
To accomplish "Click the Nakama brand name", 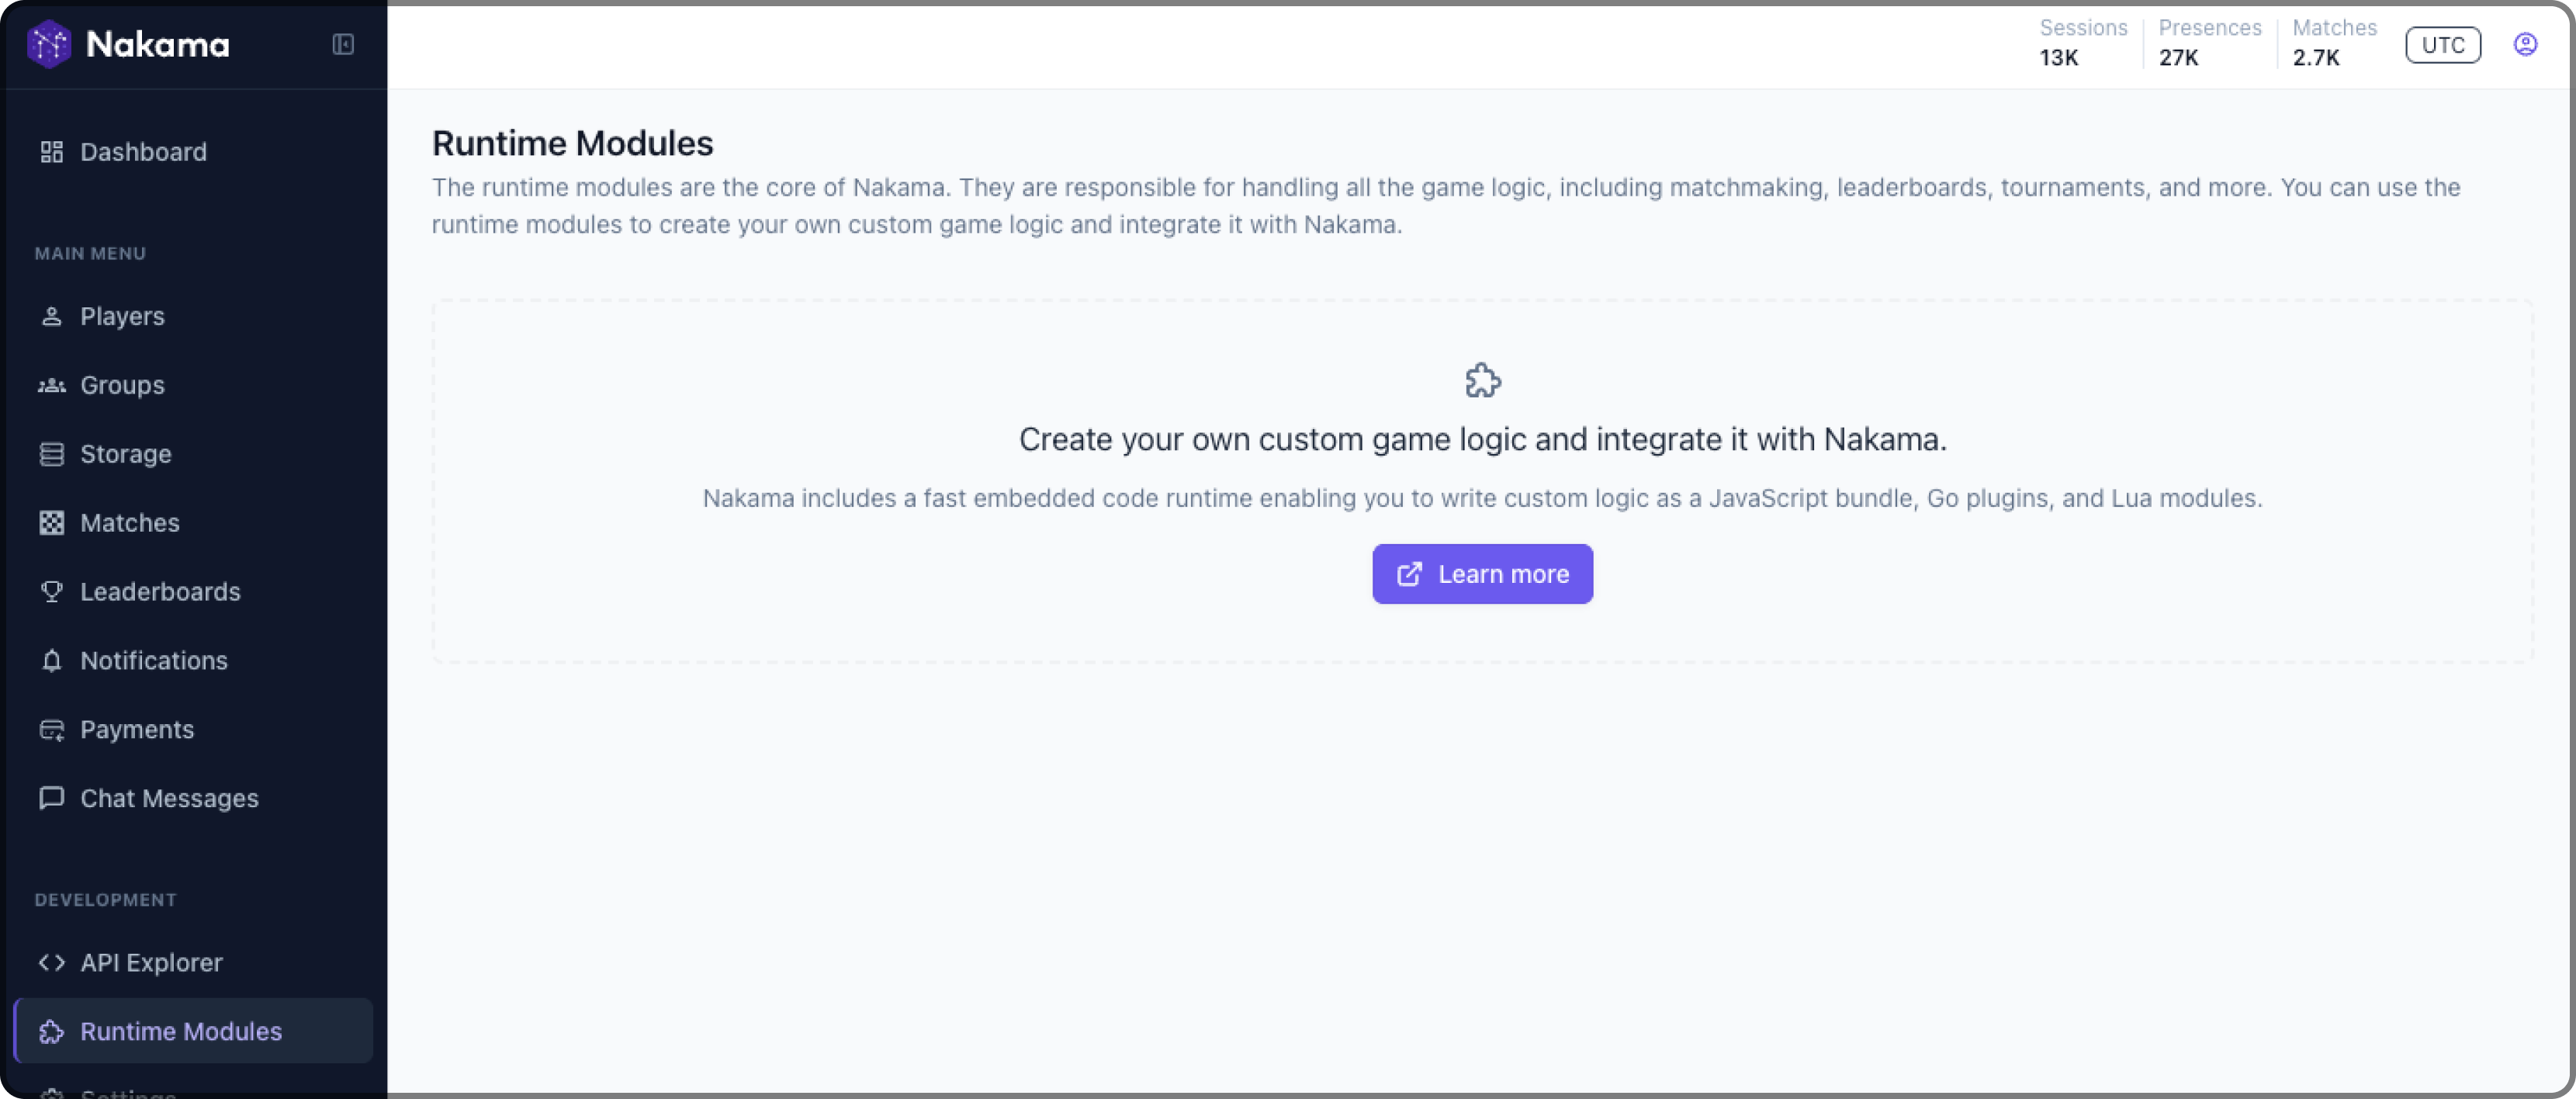I will pos(158,44).
